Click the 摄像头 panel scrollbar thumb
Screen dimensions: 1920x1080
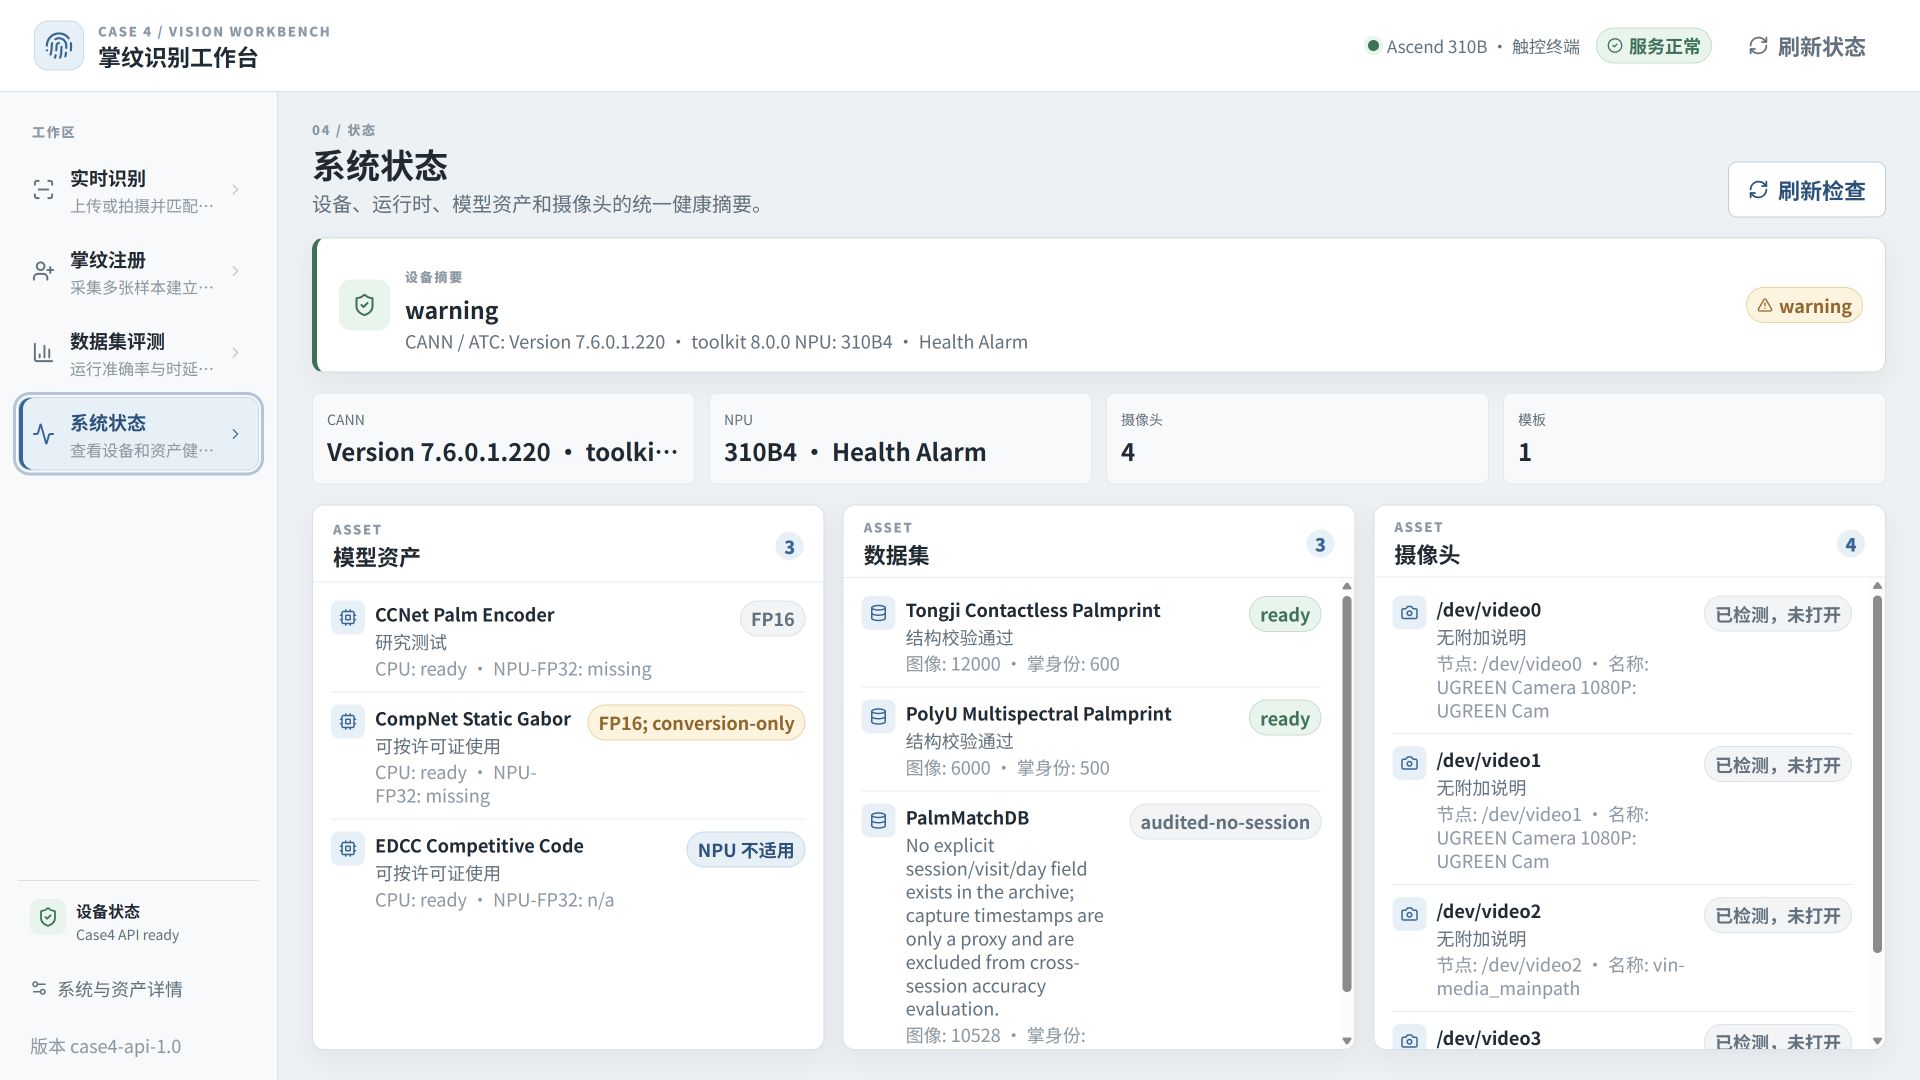pyautogui.click(x=1877, y=773)
